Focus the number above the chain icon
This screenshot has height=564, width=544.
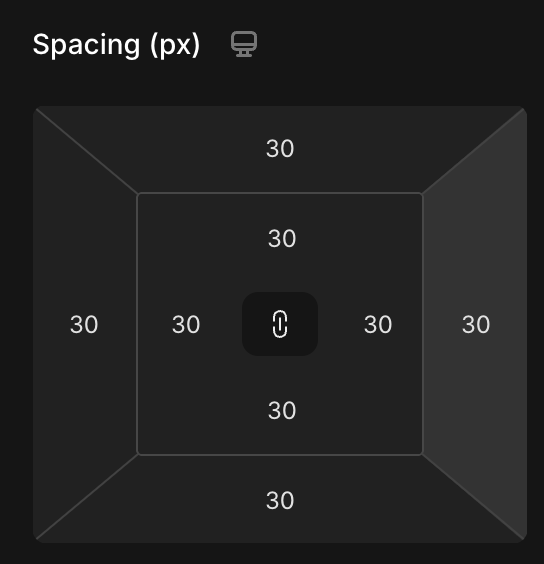282,238
